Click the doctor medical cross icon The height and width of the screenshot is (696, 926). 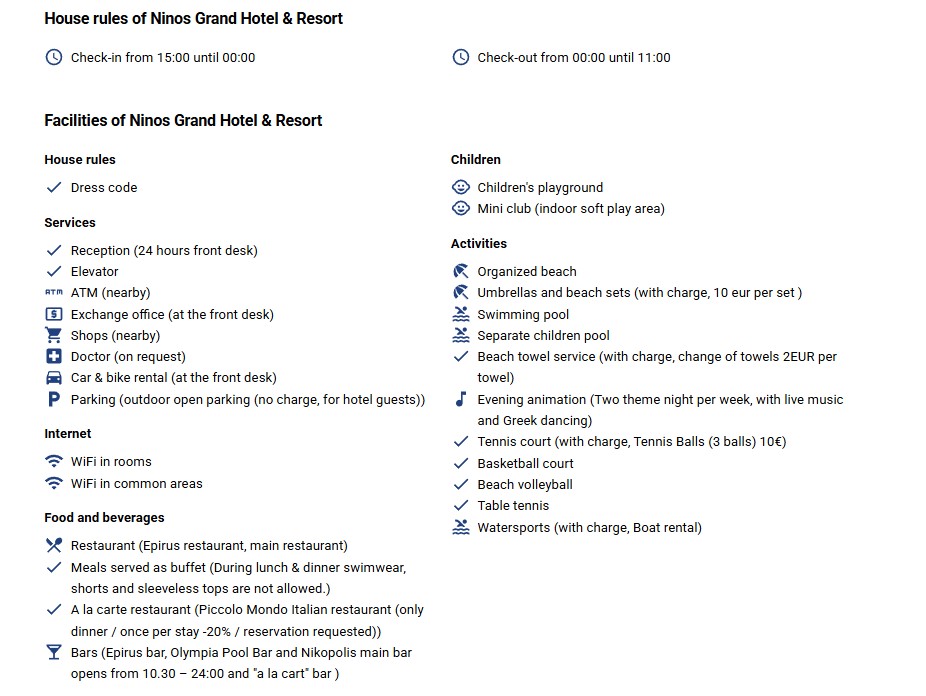tap(54, 357)
